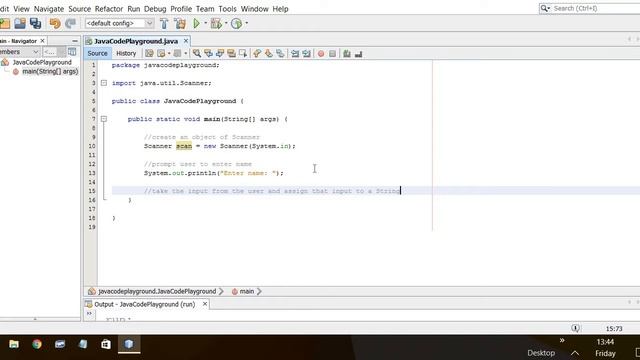The height and width of the screenshot is (360, 640).
Task: Click the Undo arrow icon
Action: click(55, 23)
